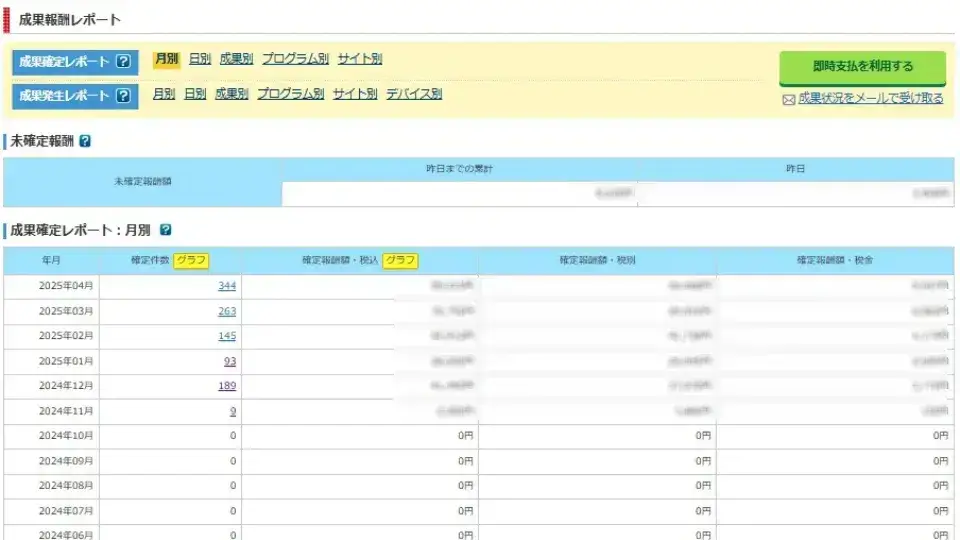Select 成果別 in 成果発生レポート row
960x540 pixels.
(231, 94)
